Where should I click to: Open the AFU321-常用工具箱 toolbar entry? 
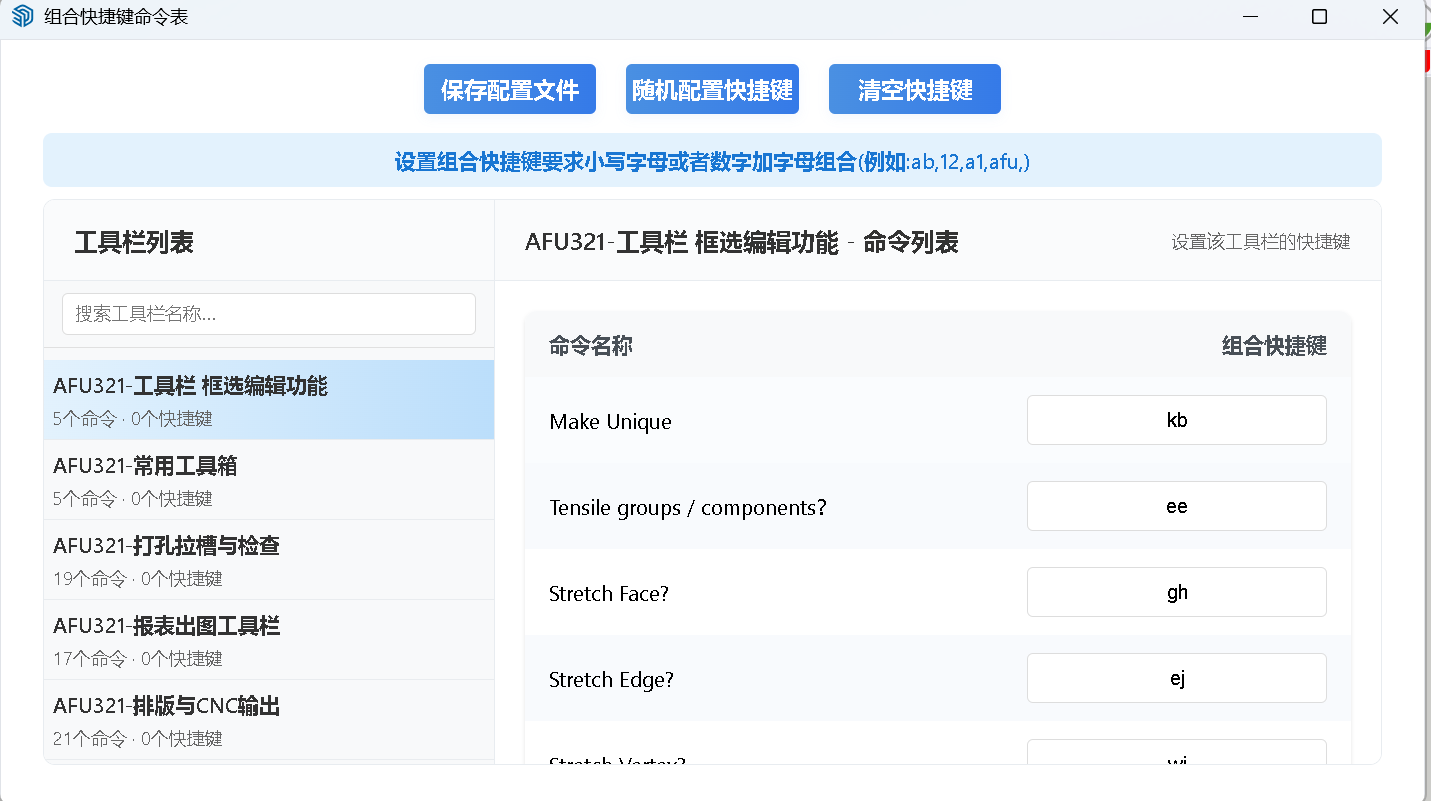(x=268, y=480)
